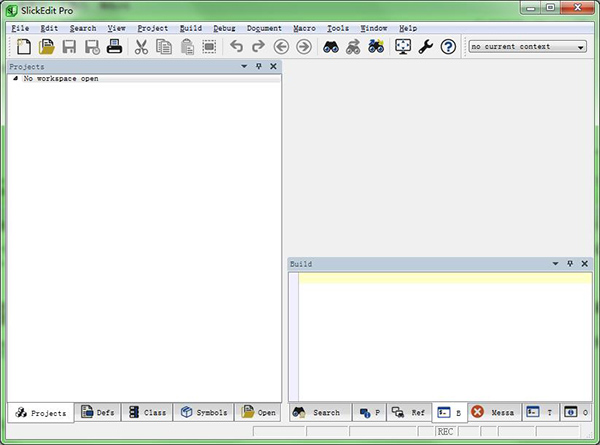
Task: Click the Copy icon
Action: click(x=164, y=47)
